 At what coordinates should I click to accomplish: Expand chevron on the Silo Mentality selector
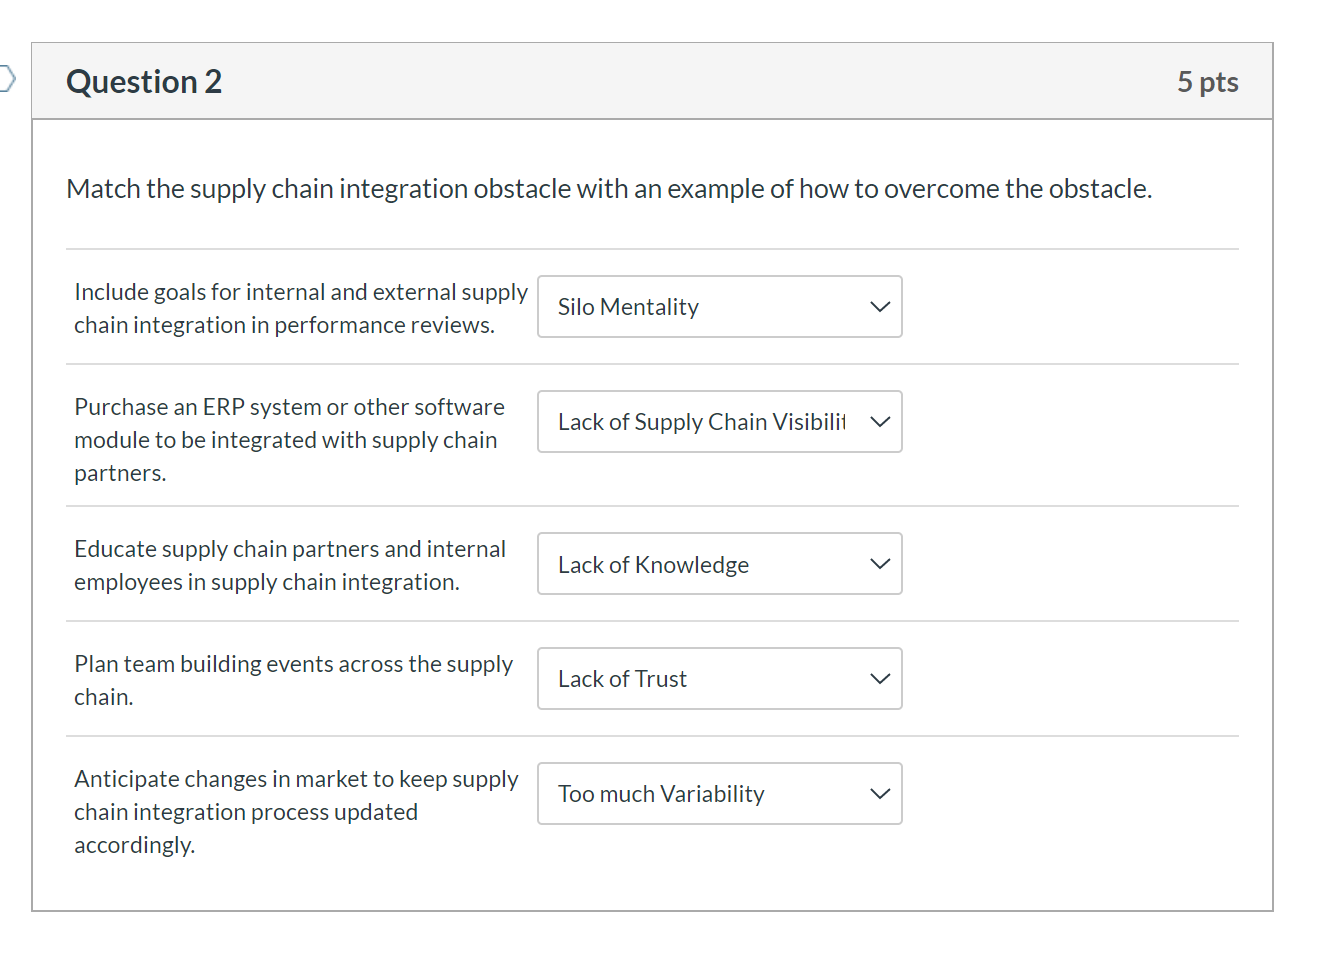point(879,307)
